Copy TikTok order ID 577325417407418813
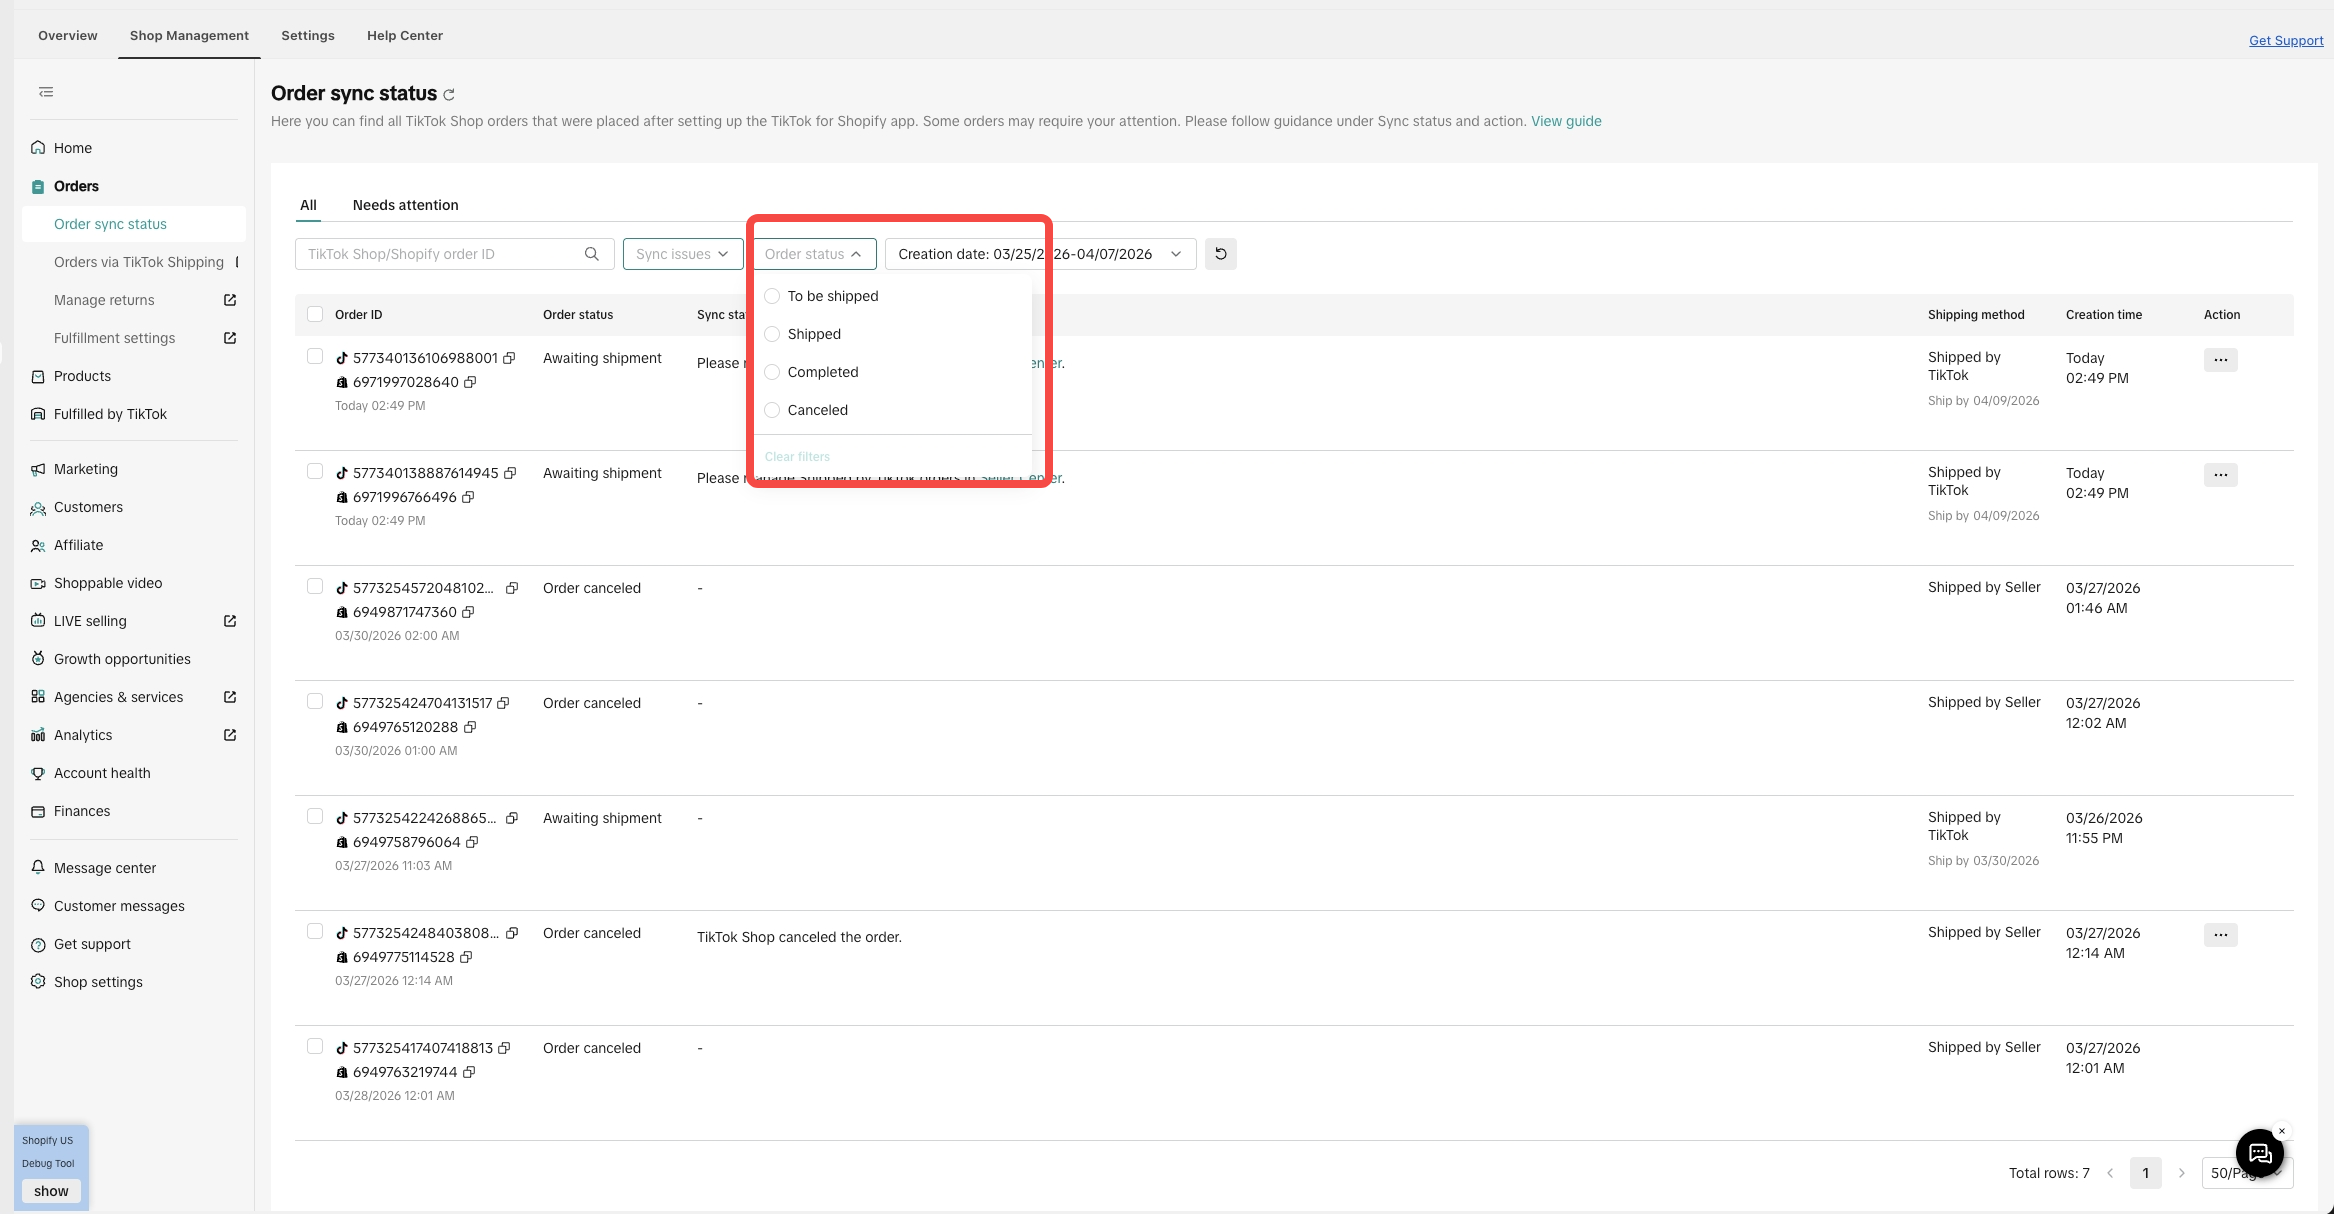 coord(504,1048)
